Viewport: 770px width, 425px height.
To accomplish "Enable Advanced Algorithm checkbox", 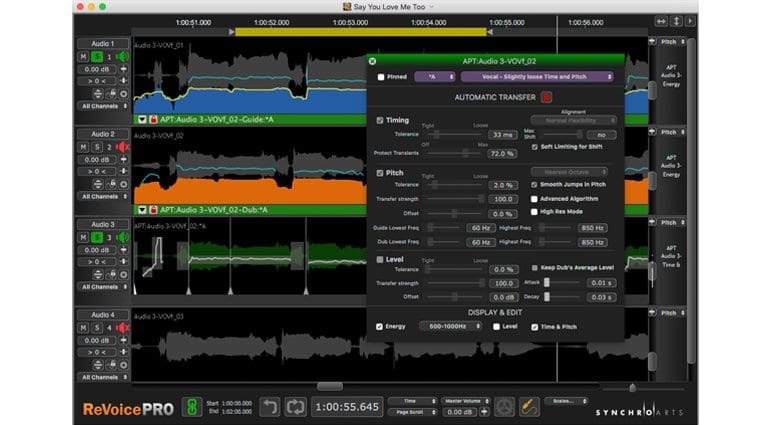I will coord(534,199).
